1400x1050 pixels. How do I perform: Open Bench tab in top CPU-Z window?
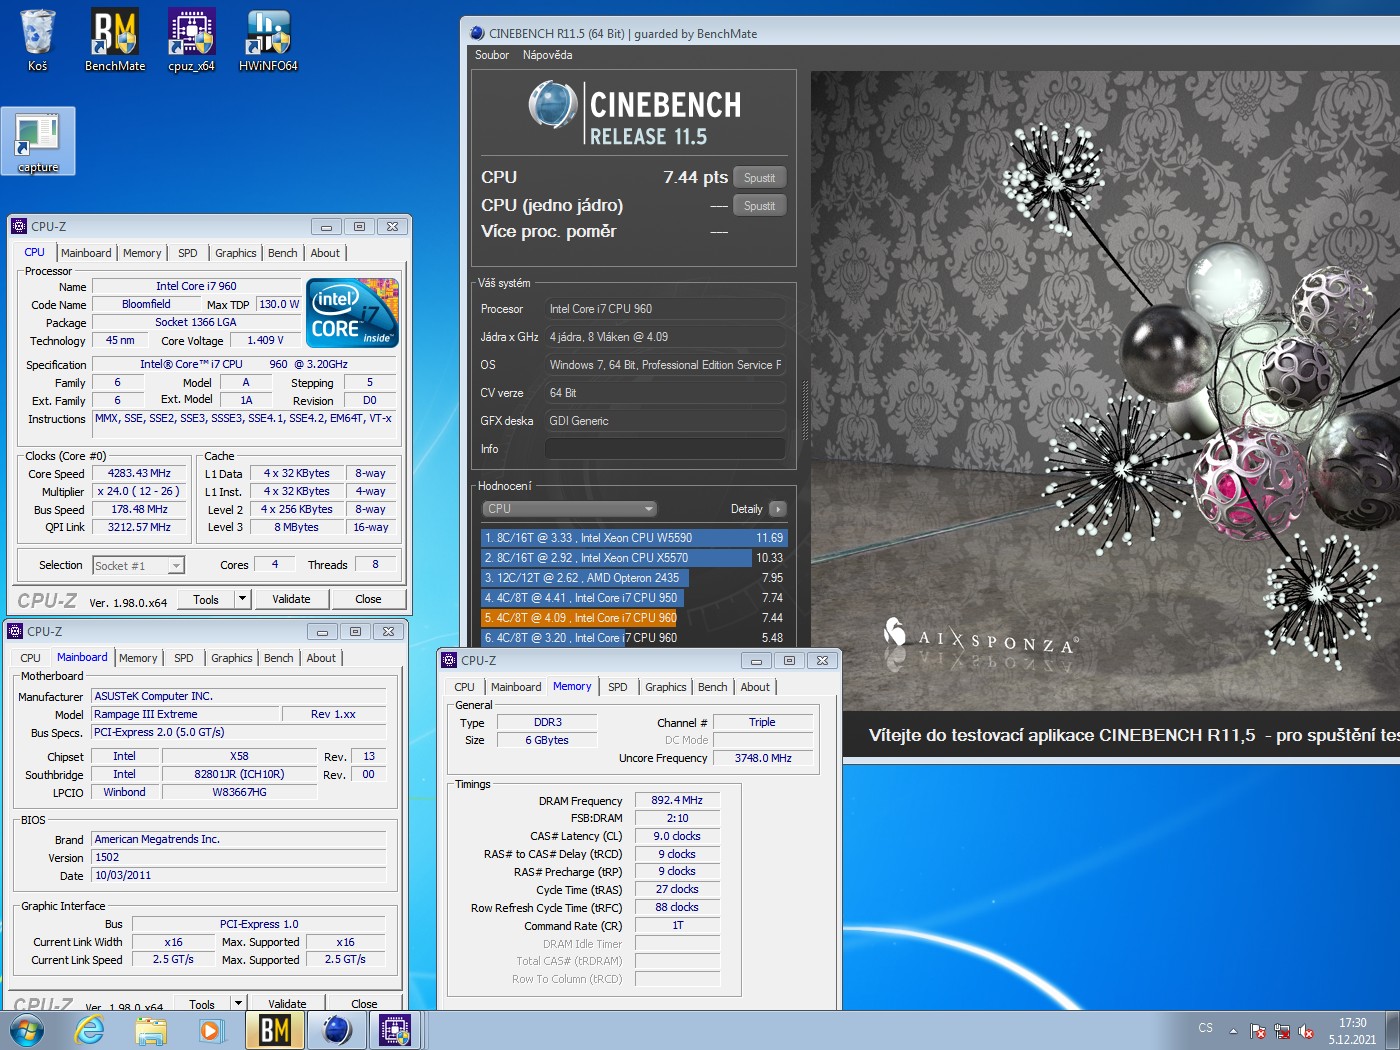283,253
